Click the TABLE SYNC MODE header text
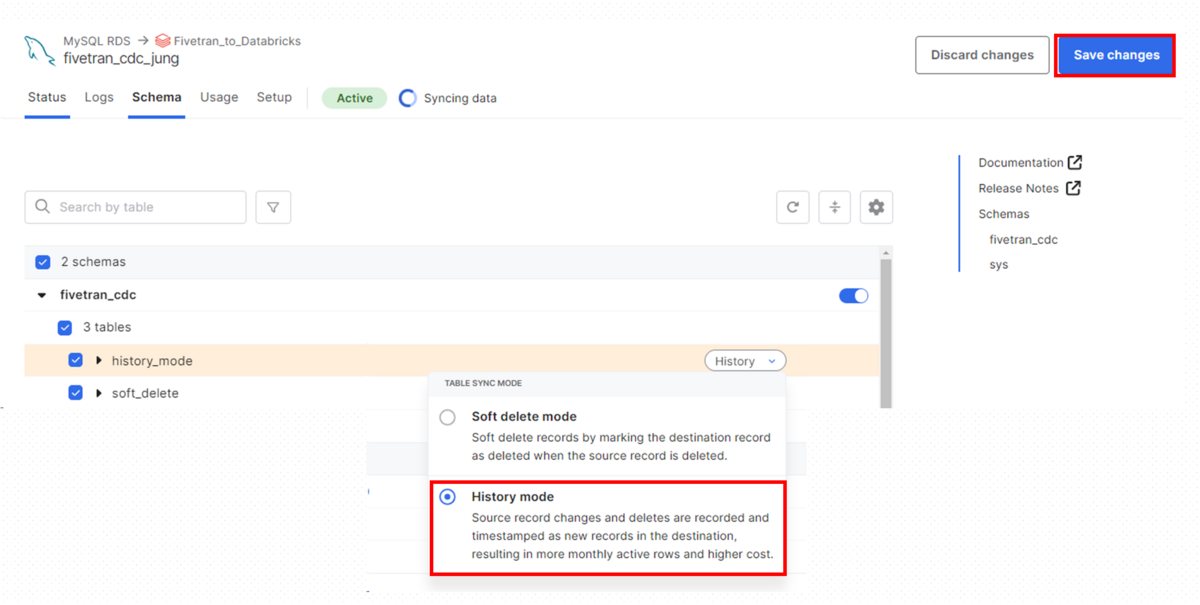Viewport: 1200px width, 605px height. (483, 383)
